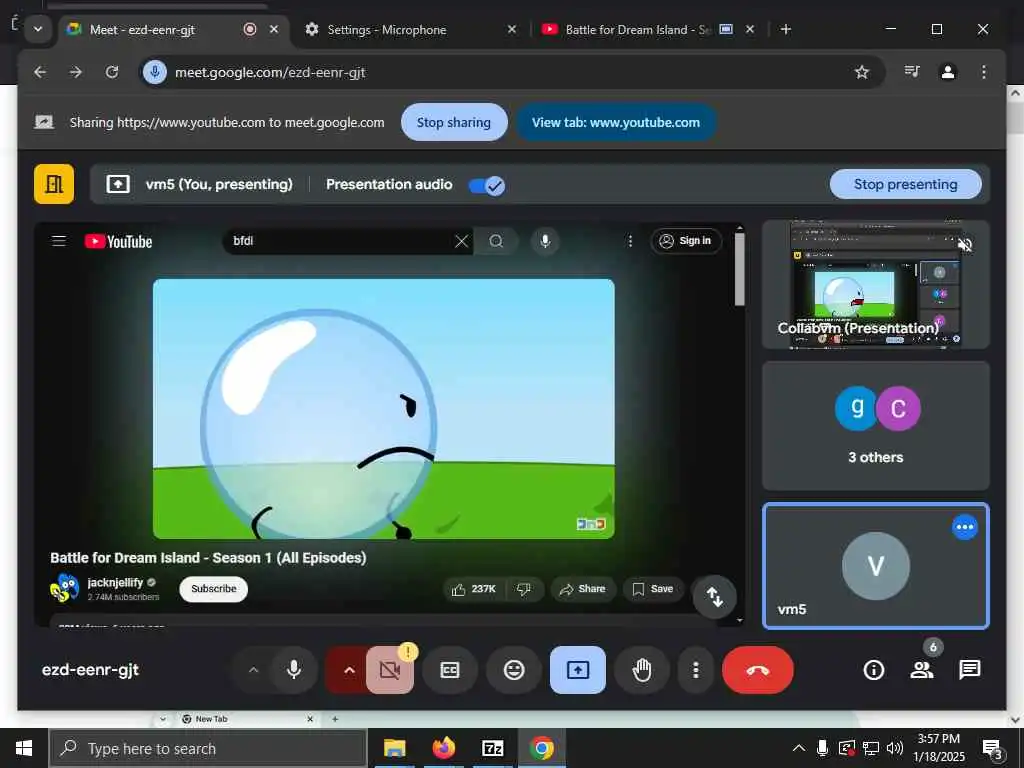This screenshot has width=1024, height=768.
Task: Open YouTube settings three-dot menu
Action: pyautogui.click(x=630, y=241)
